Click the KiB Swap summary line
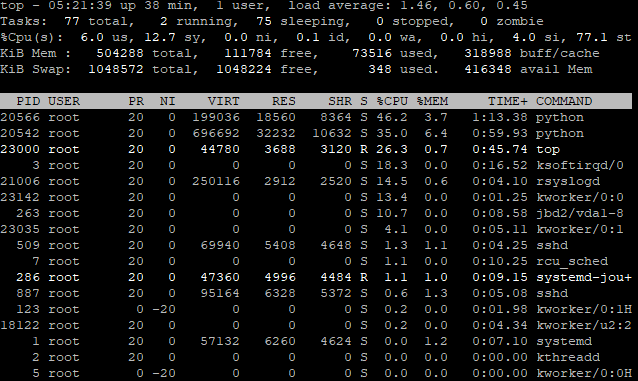The width and height of the screenshot is (638, 381). pos(296,69)
